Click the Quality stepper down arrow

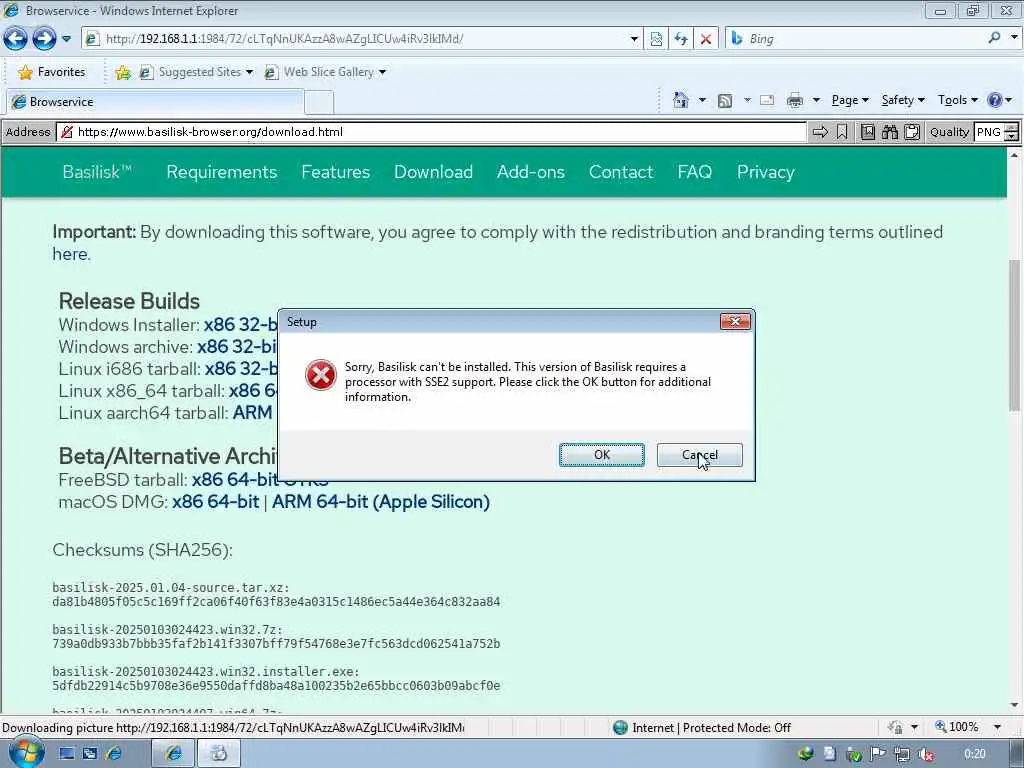(1012, 136)
